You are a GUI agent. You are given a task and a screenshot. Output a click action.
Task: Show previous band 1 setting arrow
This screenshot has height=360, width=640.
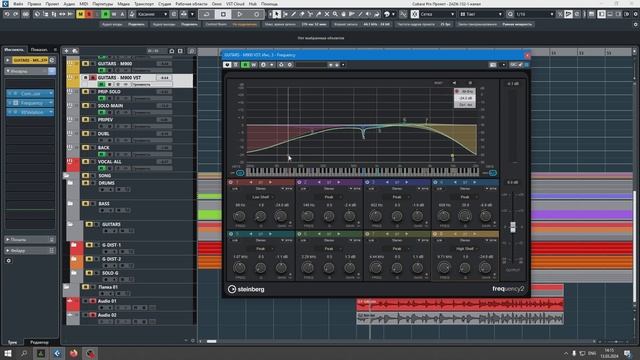pyautogui.click(x=251, y=182)
